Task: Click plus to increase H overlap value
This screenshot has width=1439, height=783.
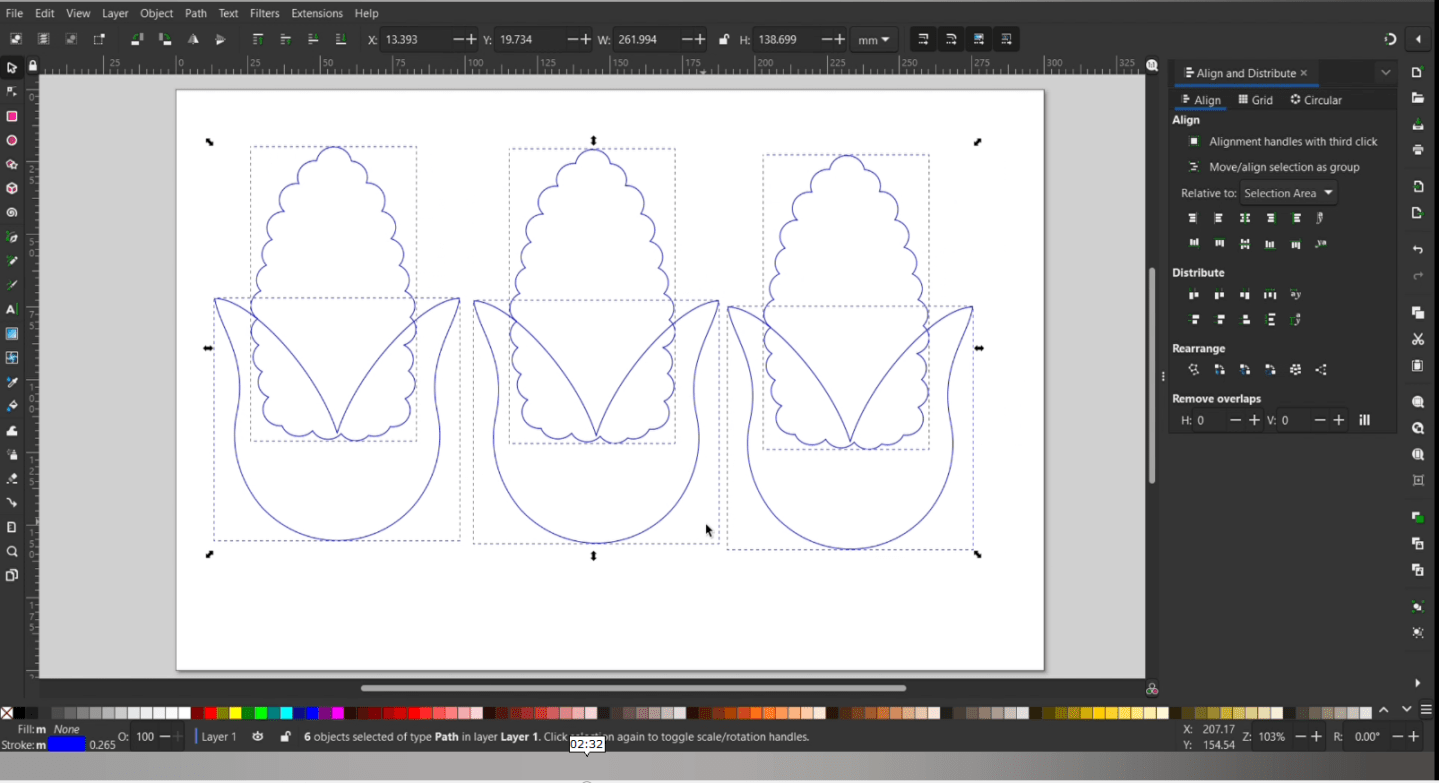Action: click(x=1252, y=420)
